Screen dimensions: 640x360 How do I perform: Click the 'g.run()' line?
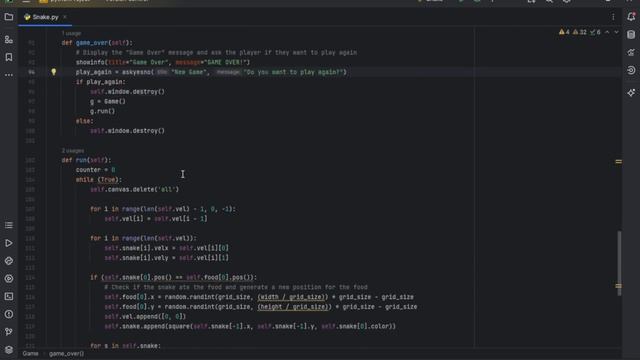[102, 111]
